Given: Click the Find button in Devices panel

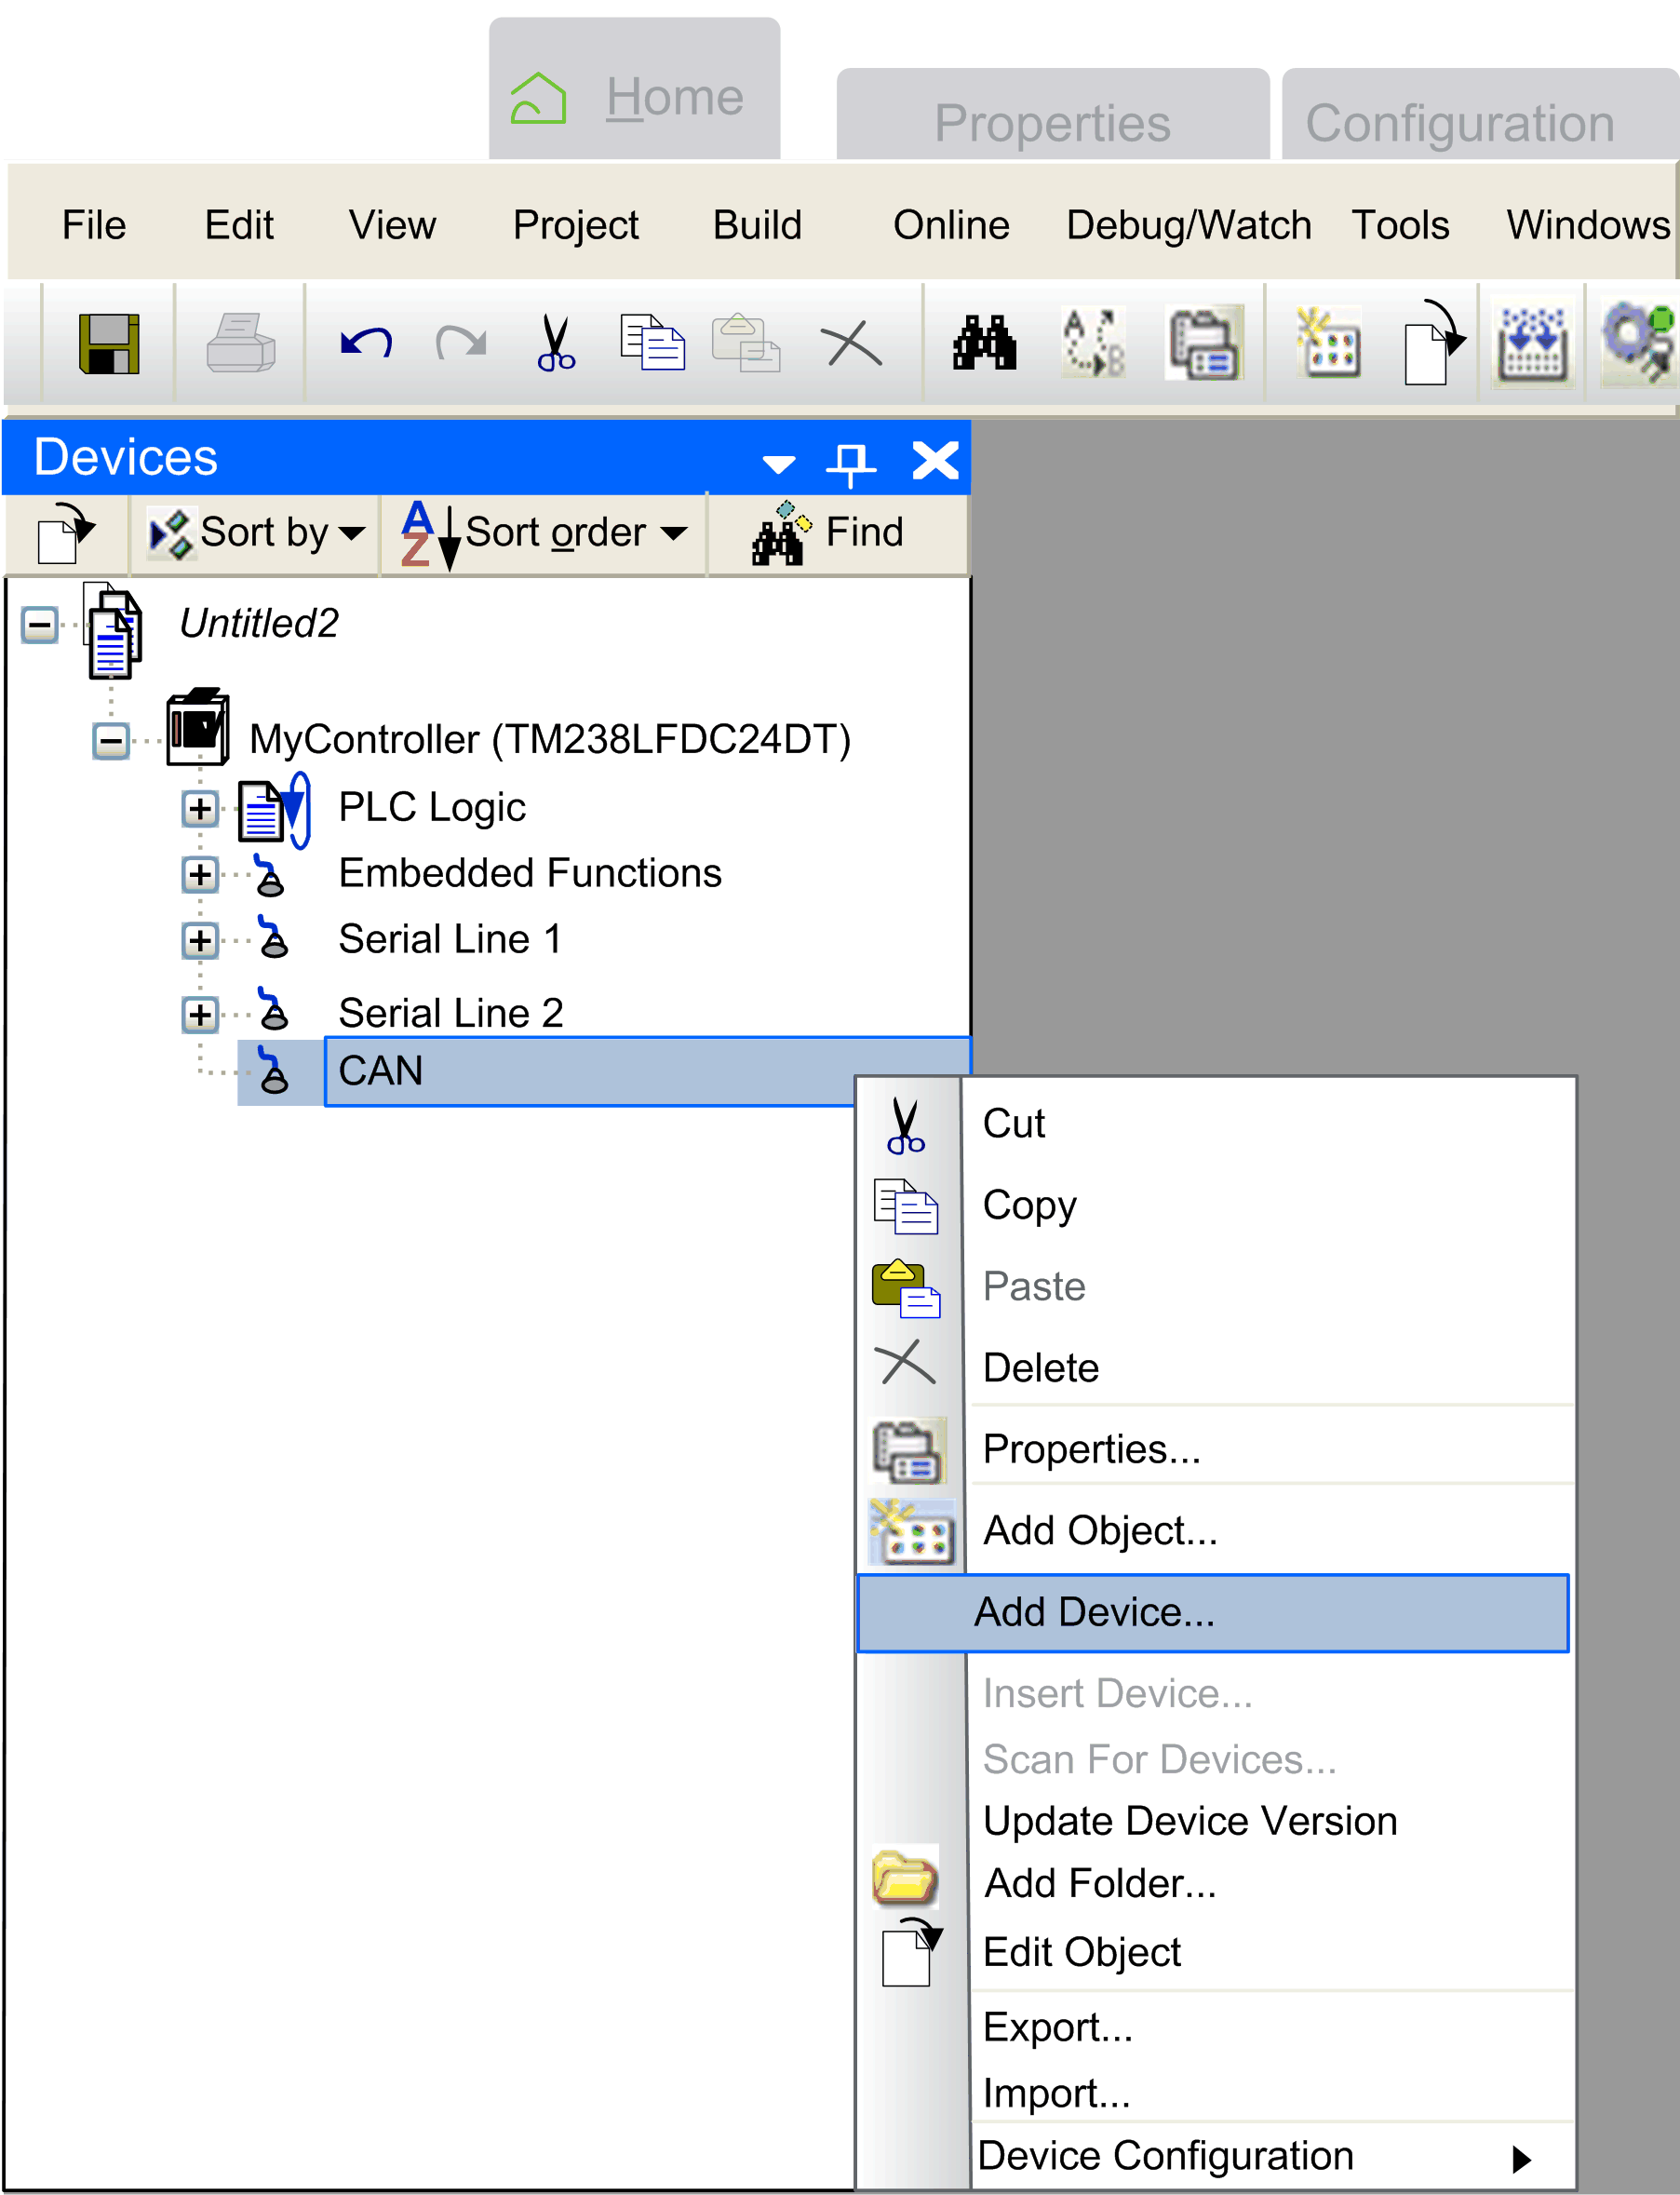Looking at the screenshot, I should coord(830,533).
